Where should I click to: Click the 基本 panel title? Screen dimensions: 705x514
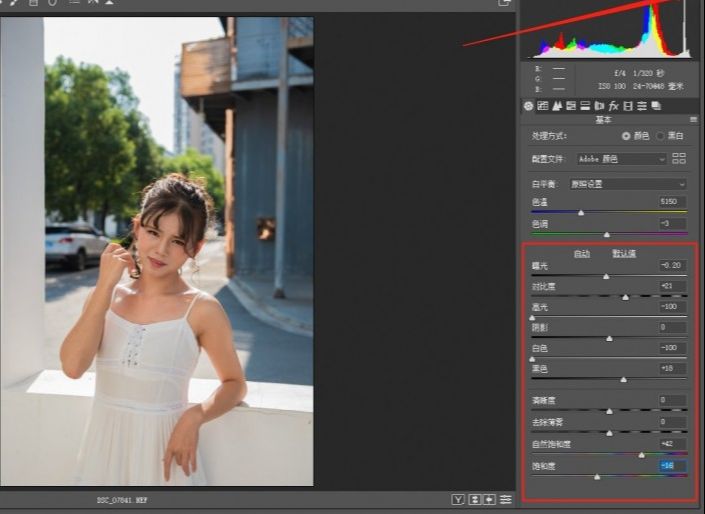tap(603, 120)
